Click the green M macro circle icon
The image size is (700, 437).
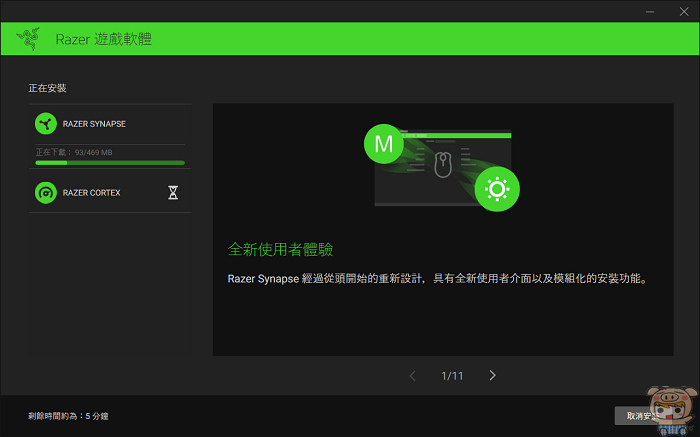(x=383, y=144)
